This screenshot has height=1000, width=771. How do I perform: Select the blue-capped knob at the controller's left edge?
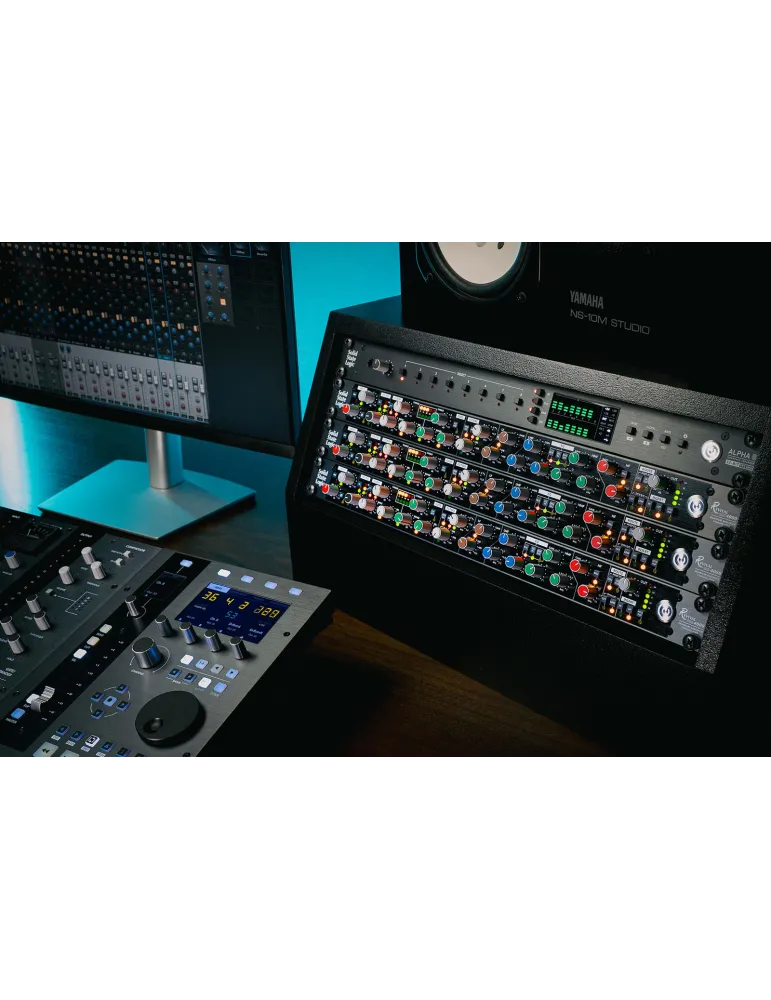[11, 559]
